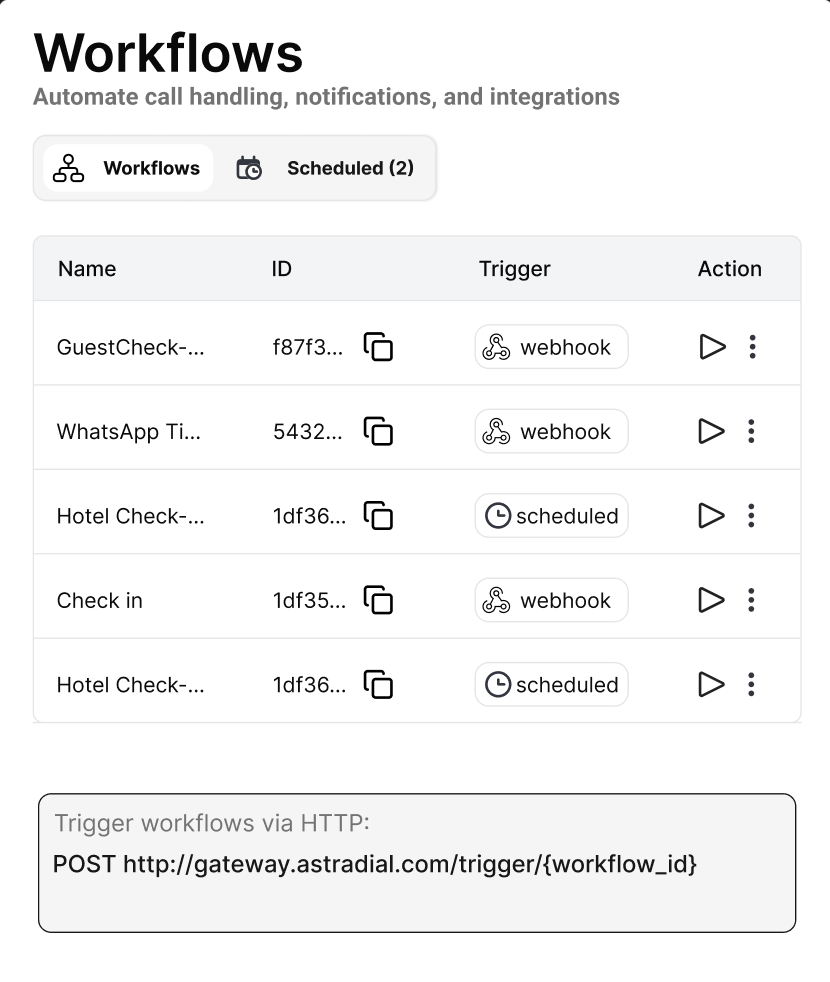
Task: Select the POST trigger URL text
Action: coord(374,864)
